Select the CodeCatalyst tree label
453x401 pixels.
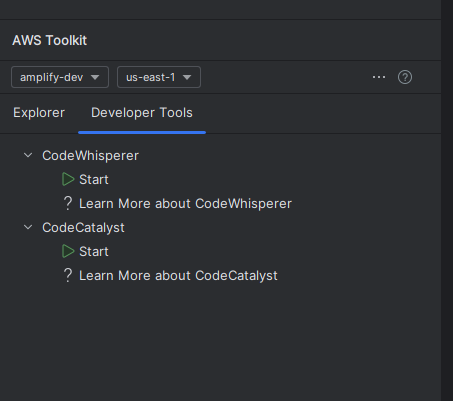point(83,228)
